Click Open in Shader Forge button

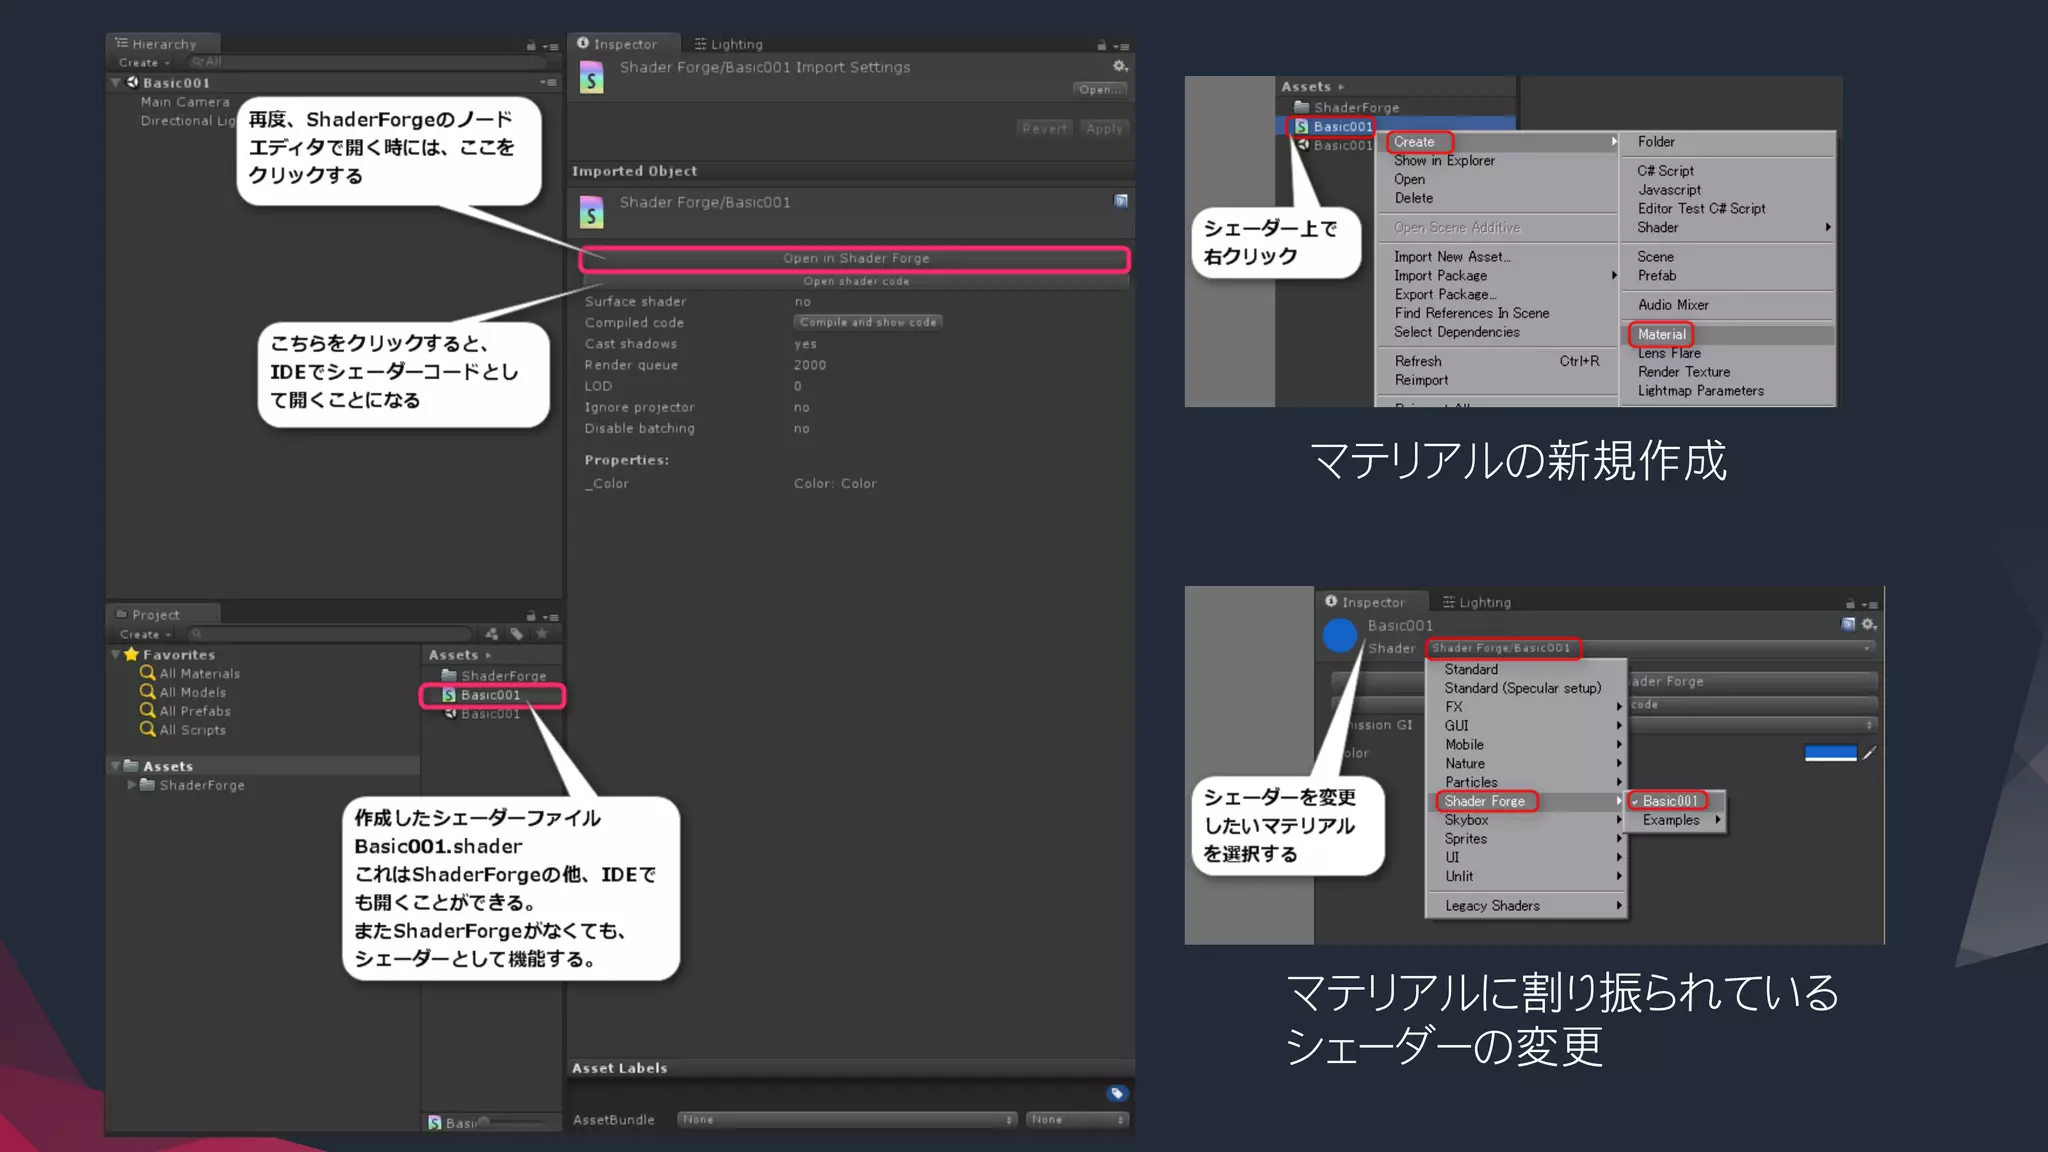click(855, 258)
